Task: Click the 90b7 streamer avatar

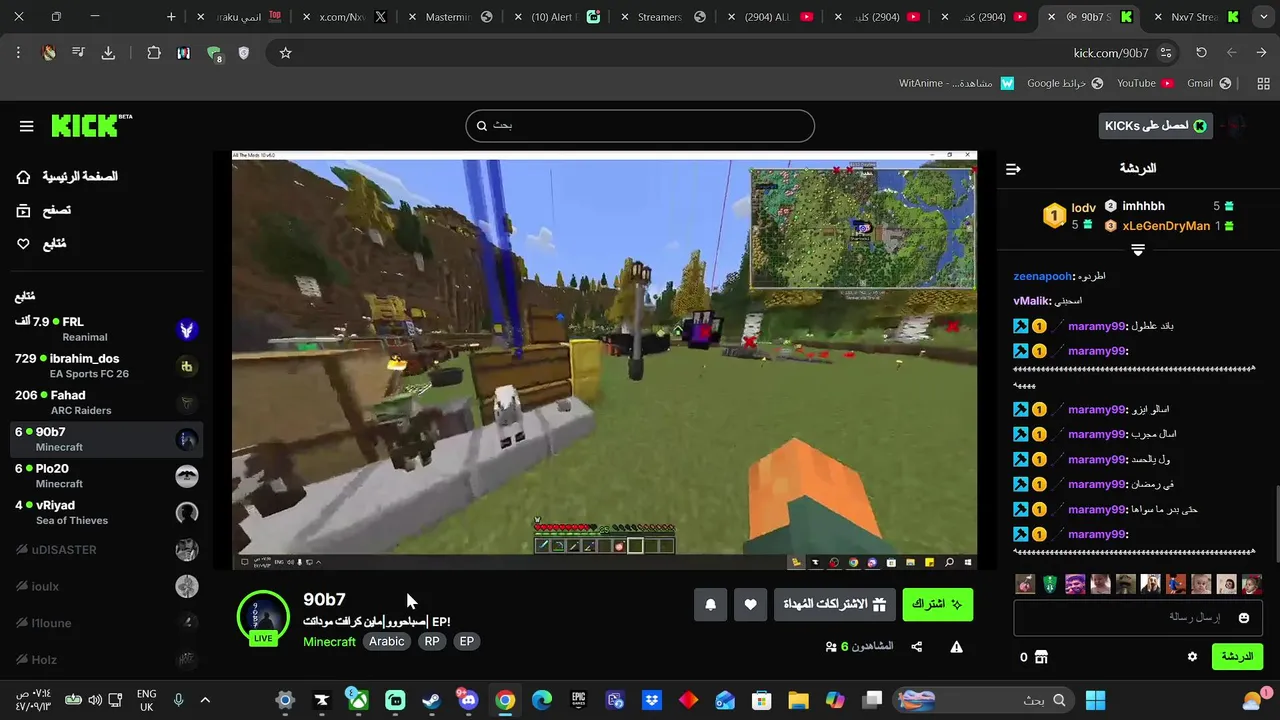Action: point(263,617)
